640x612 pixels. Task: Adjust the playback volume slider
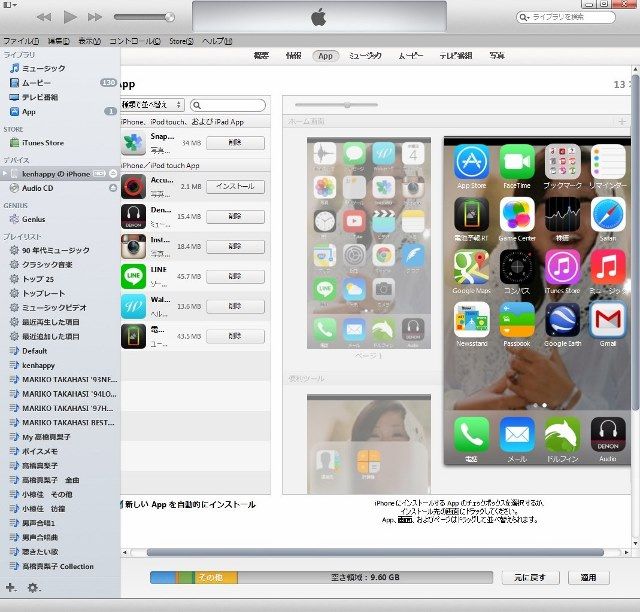tap(144, 17)
